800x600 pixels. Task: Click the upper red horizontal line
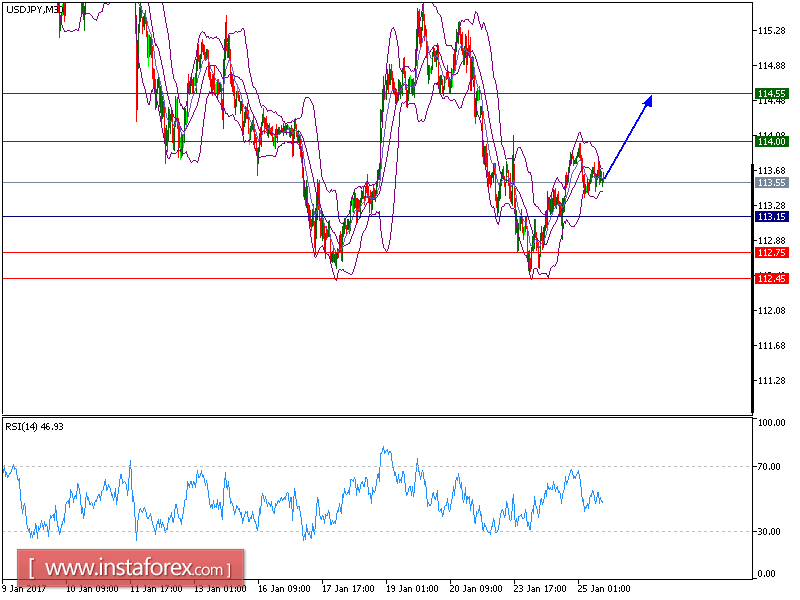(x=400, y=253)
